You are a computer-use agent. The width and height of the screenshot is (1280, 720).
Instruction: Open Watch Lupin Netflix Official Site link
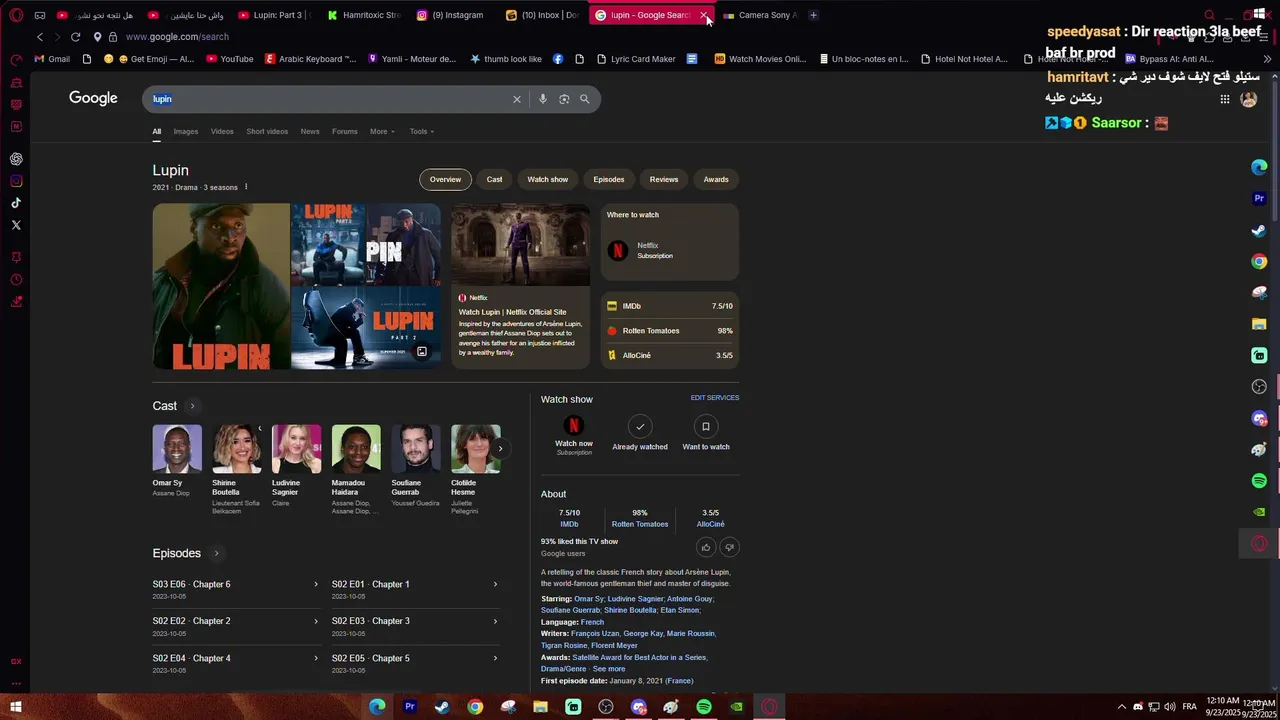coord(513,312)
